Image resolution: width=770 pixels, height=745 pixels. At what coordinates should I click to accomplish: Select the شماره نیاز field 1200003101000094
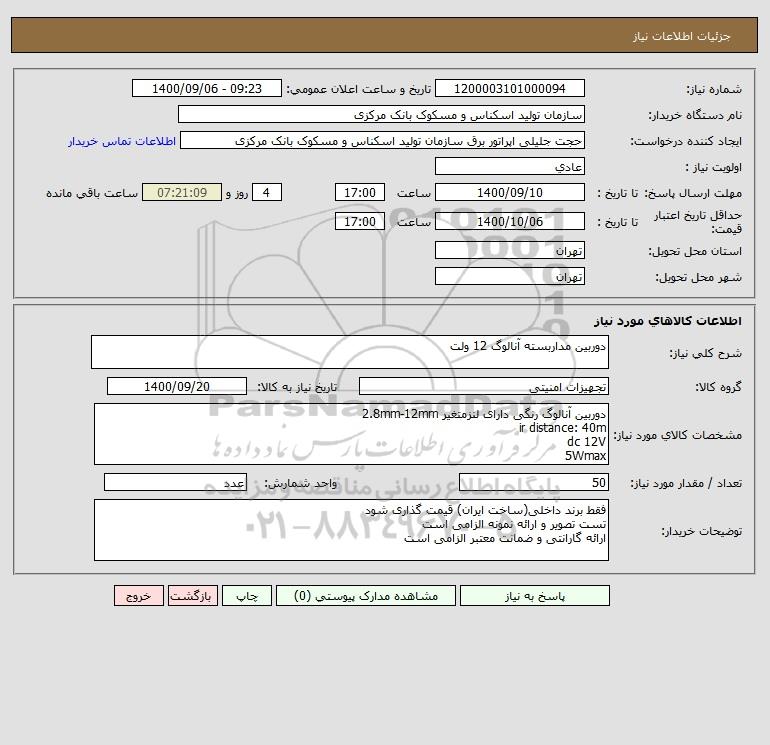(510, 88)
